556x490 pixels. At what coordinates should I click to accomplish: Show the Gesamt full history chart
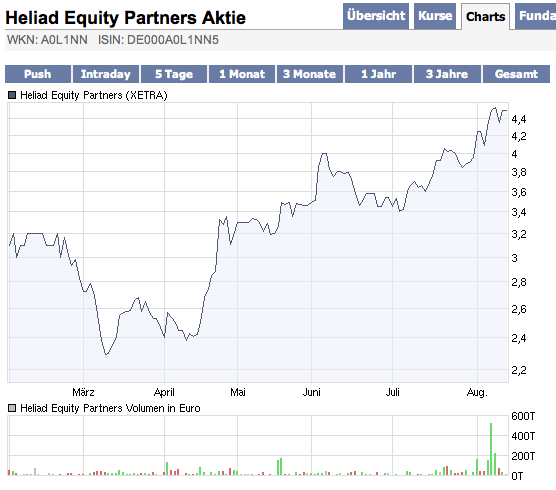click(516, 74)
